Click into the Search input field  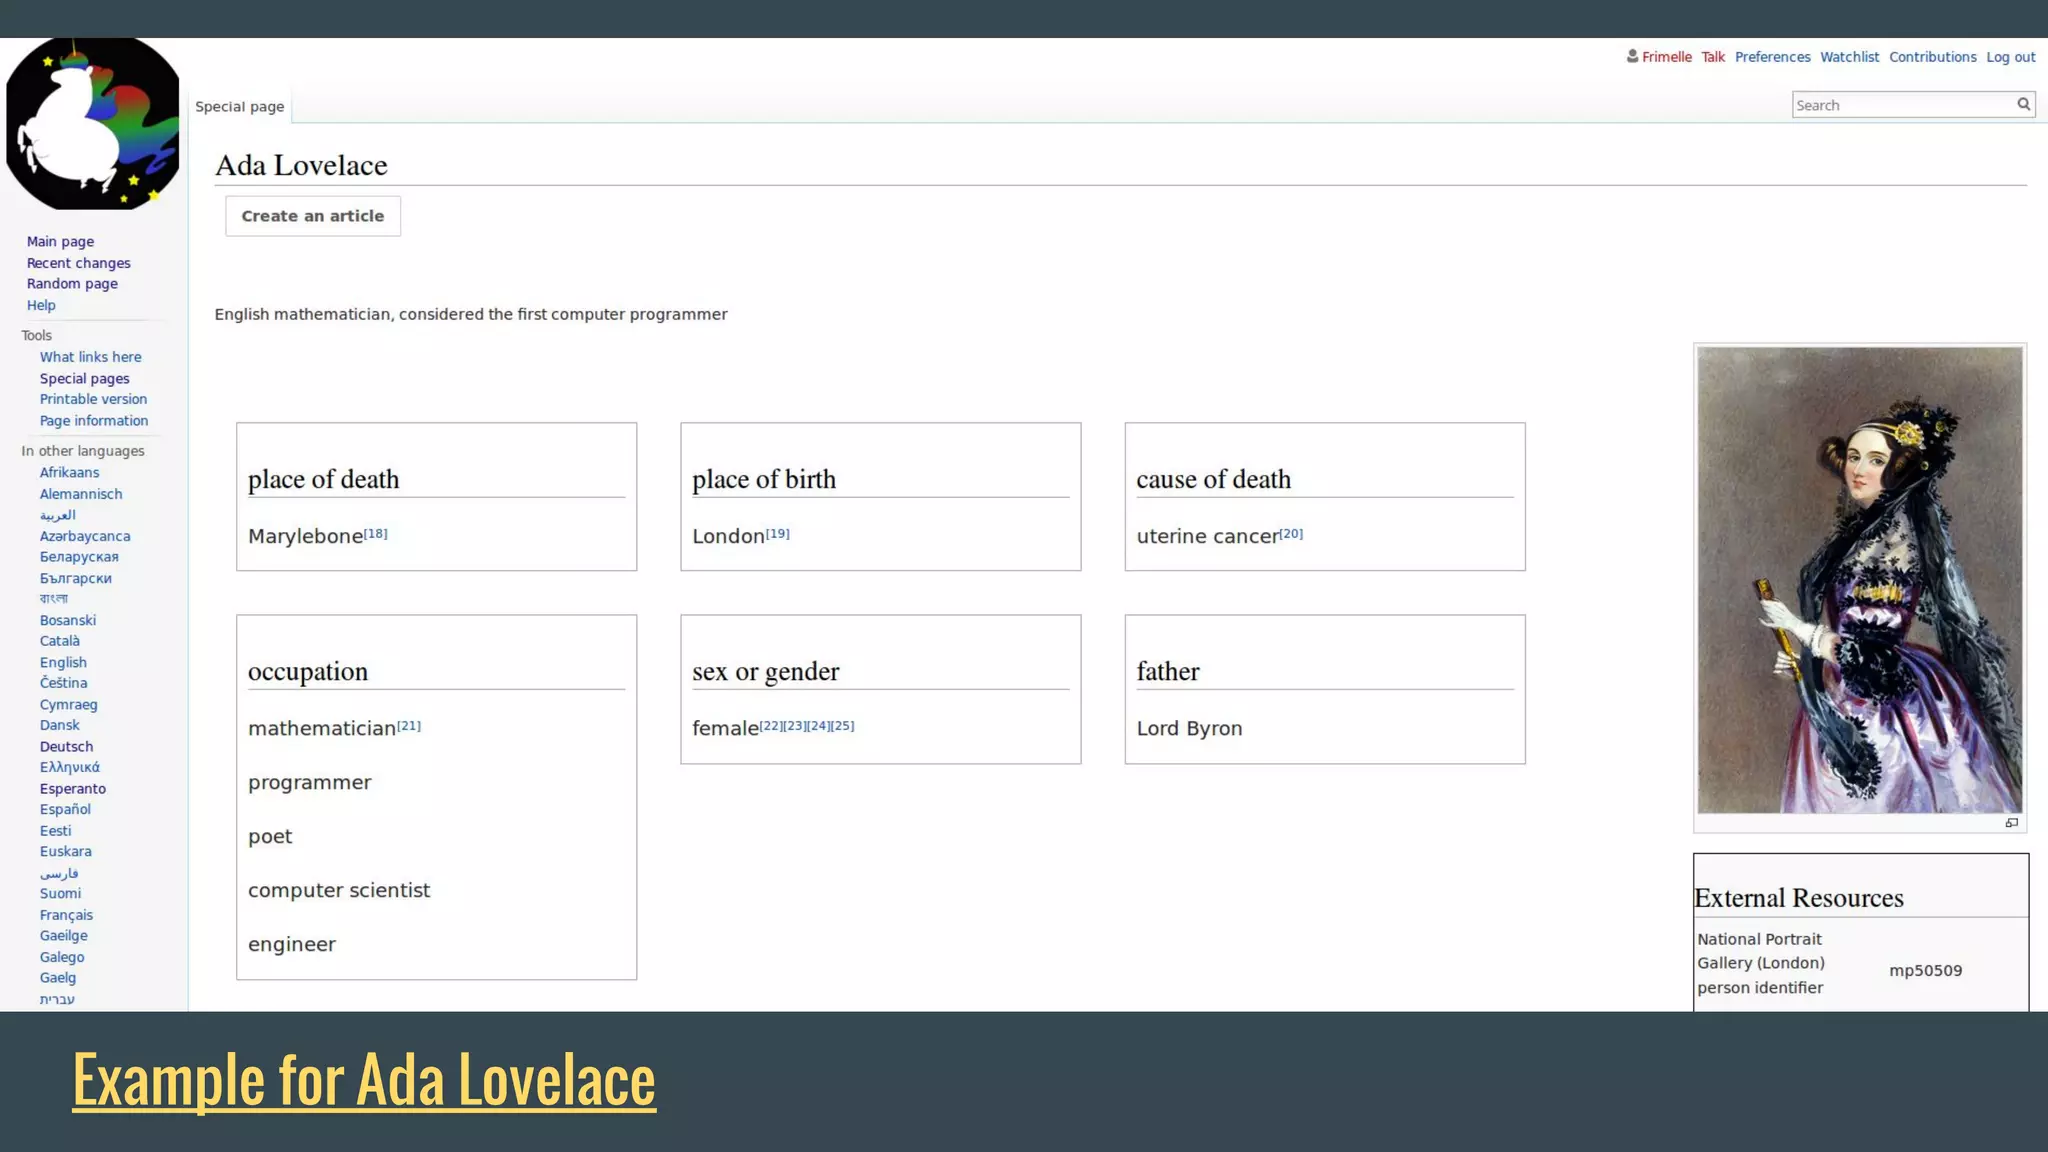(1903, 105)
